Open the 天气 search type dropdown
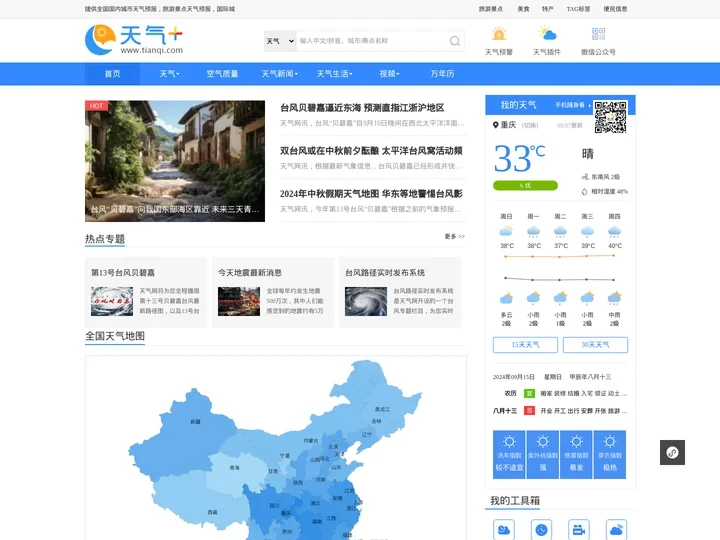720x540 pixels. 280,41
